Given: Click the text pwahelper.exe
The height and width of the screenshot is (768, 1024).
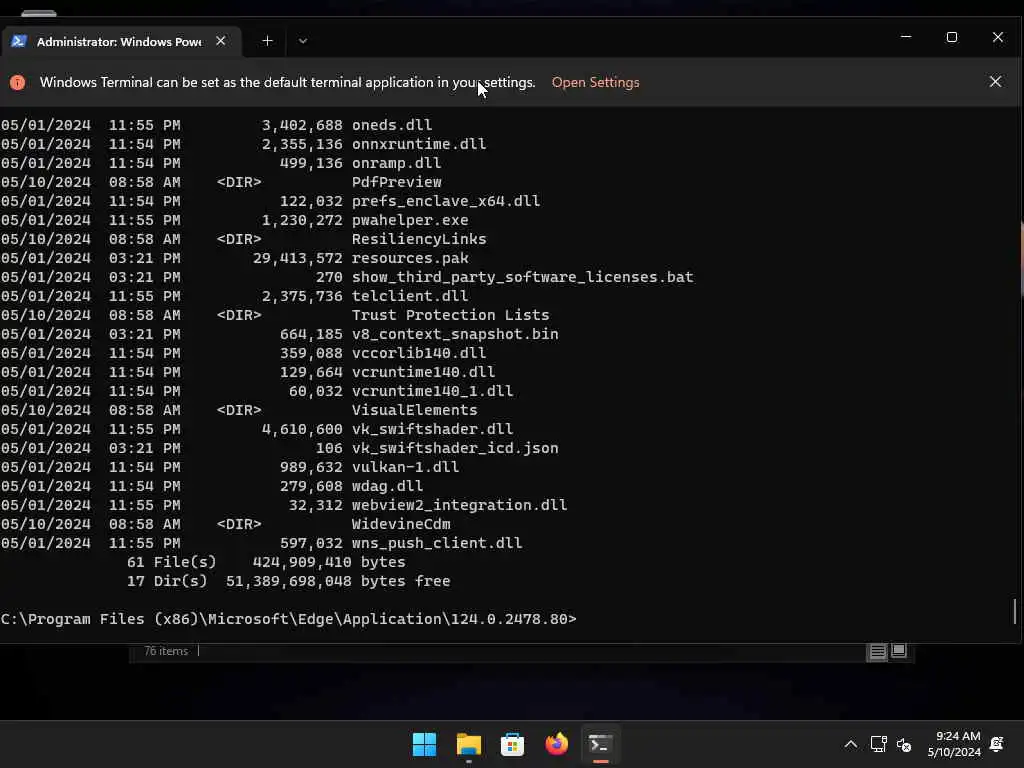Looking at the screenshot, I should pyautogui.click(x=410, y=219).
